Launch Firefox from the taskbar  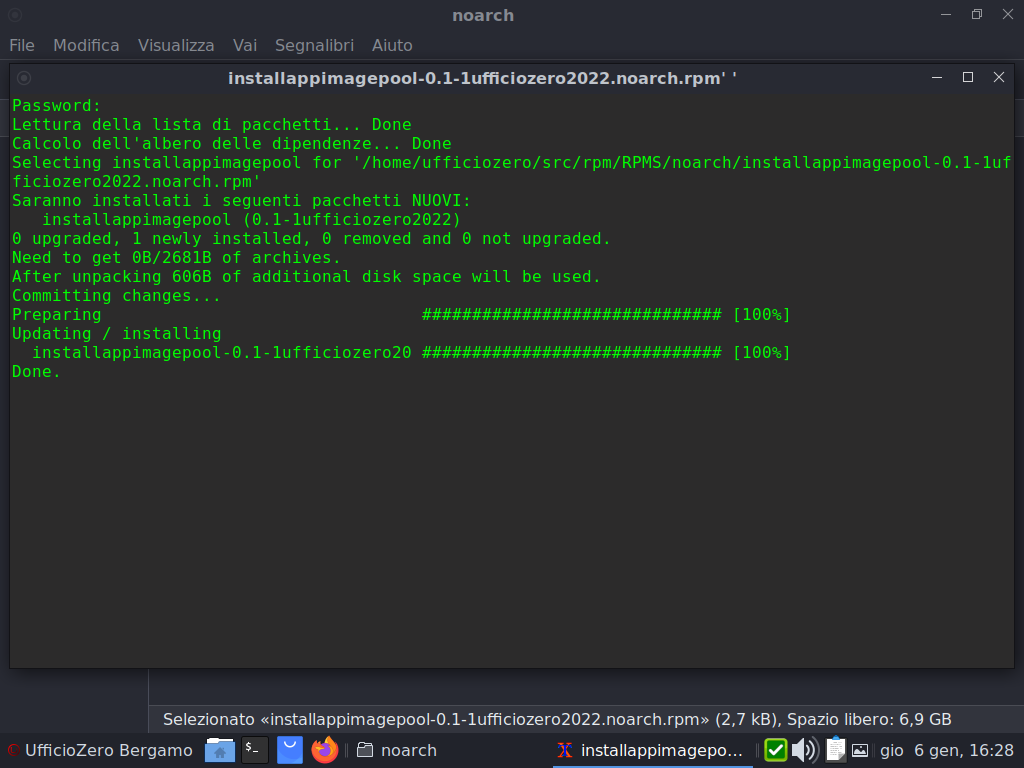[x=324, y=749]
